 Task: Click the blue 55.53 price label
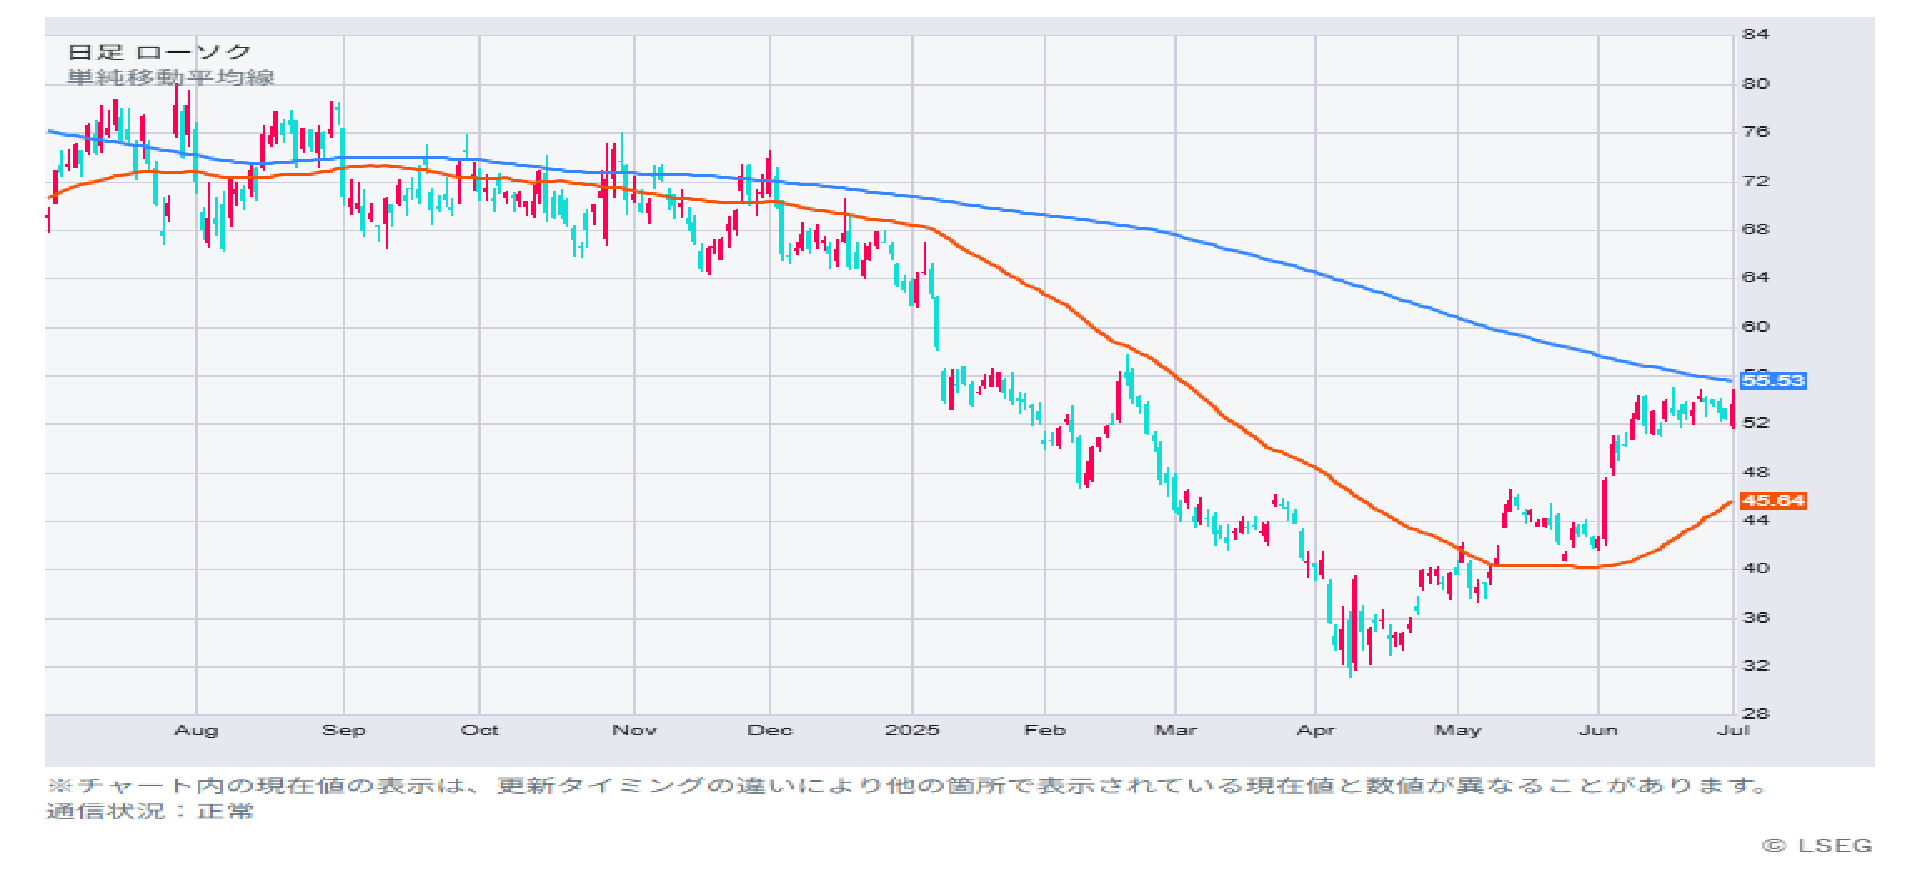1773,380
